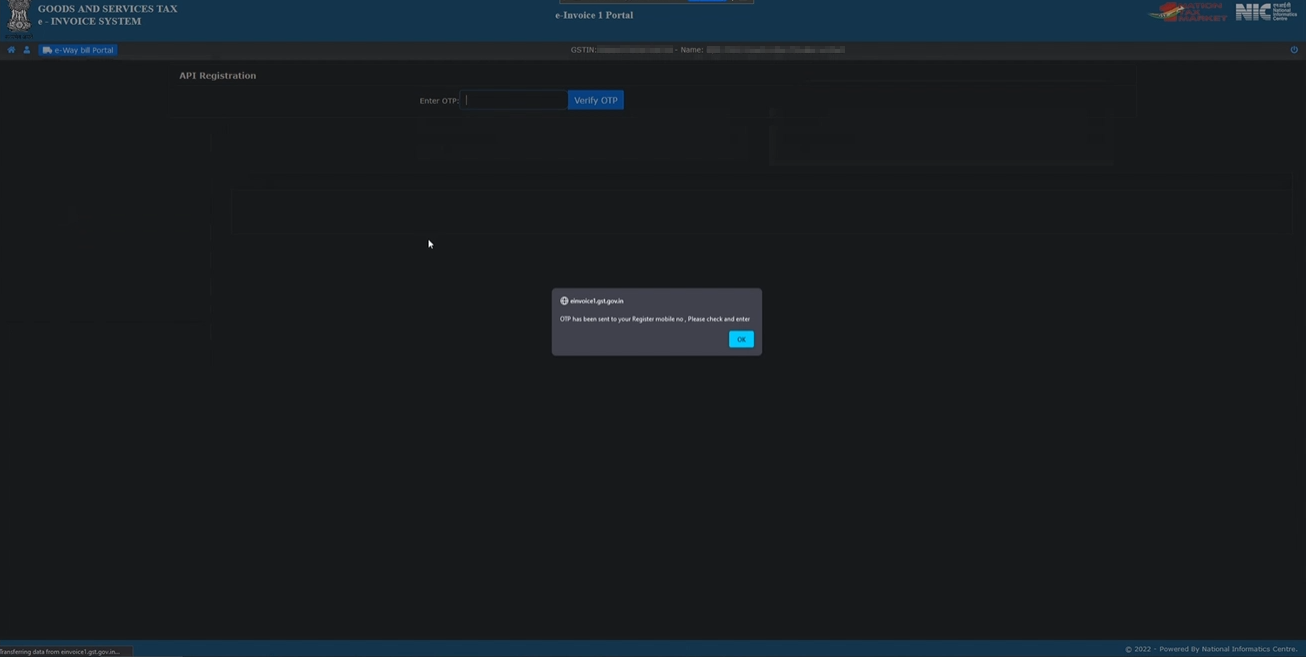Screen dimensions: 1306x657
Task: Click the OTP sent message in the dialog
Action: [655, 318]
